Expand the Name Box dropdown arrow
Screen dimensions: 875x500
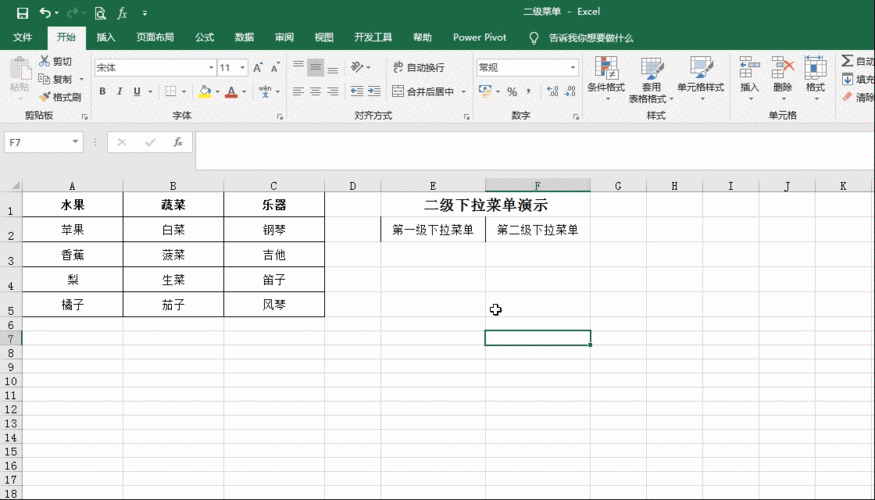pyautogui.click(x=75, y=143)
